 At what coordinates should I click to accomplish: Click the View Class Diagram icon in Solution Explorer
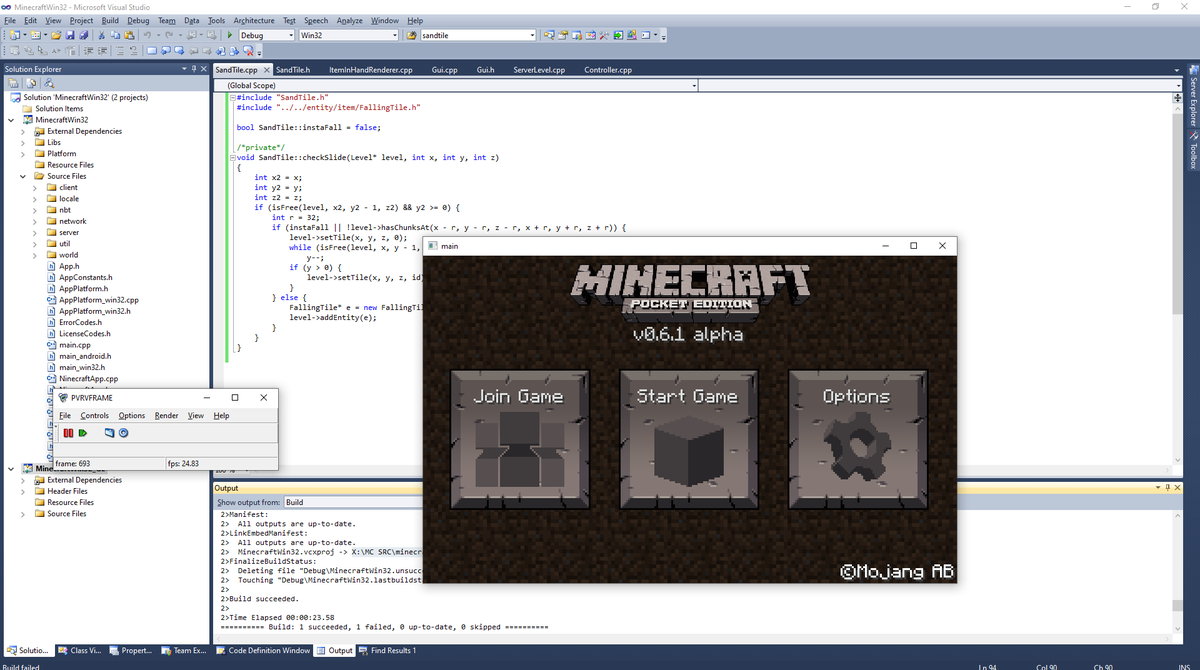click(x=49, y=83)
